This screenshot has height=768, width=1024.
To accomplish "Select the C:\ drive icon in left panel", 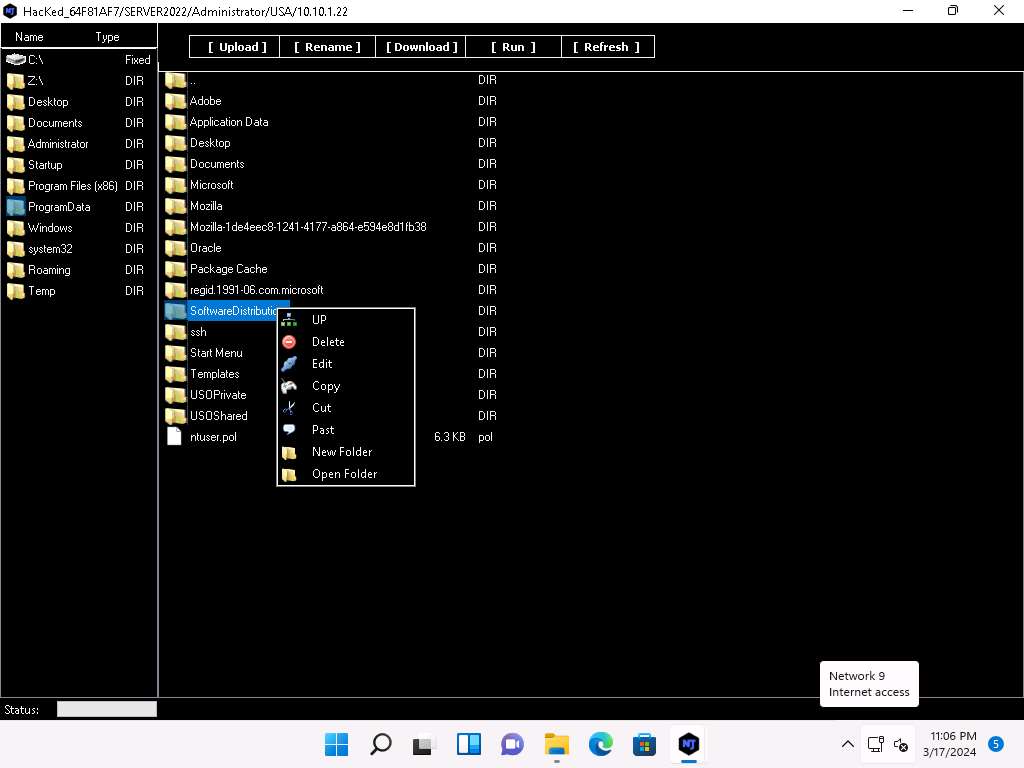I will [15, 60].
